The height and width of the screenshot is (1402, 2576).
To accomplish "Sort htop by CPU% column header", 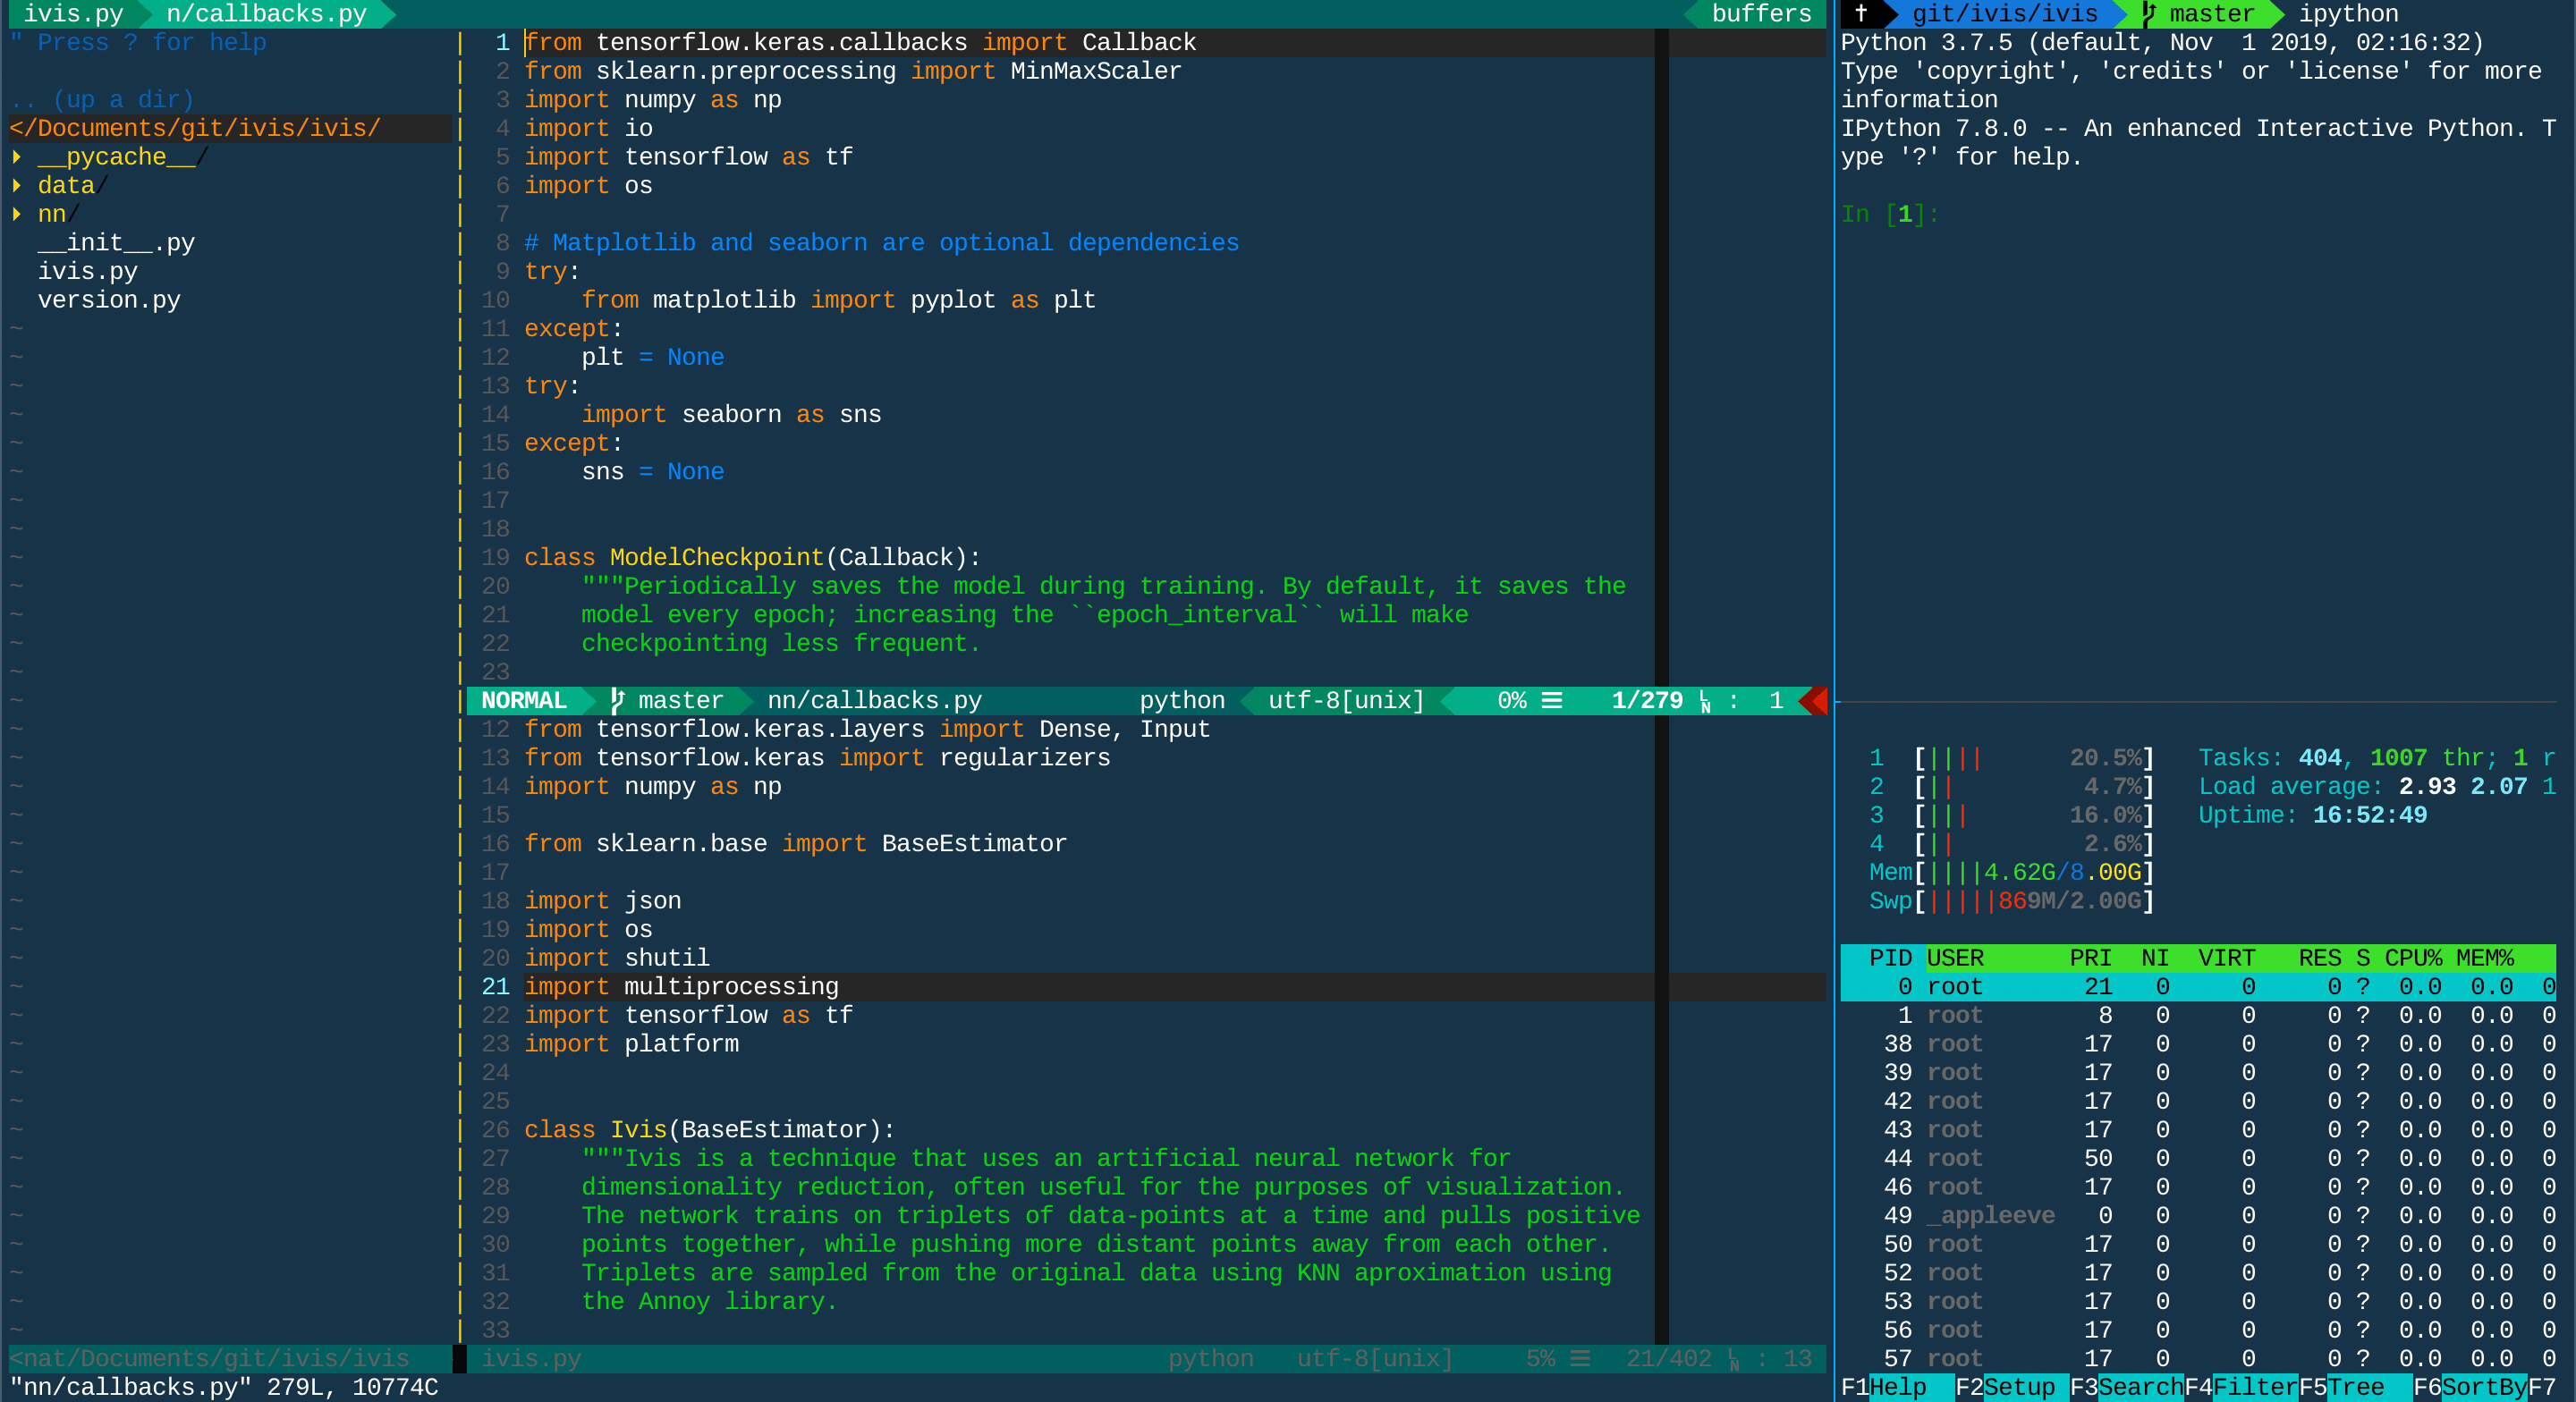I will point(2412,958).
